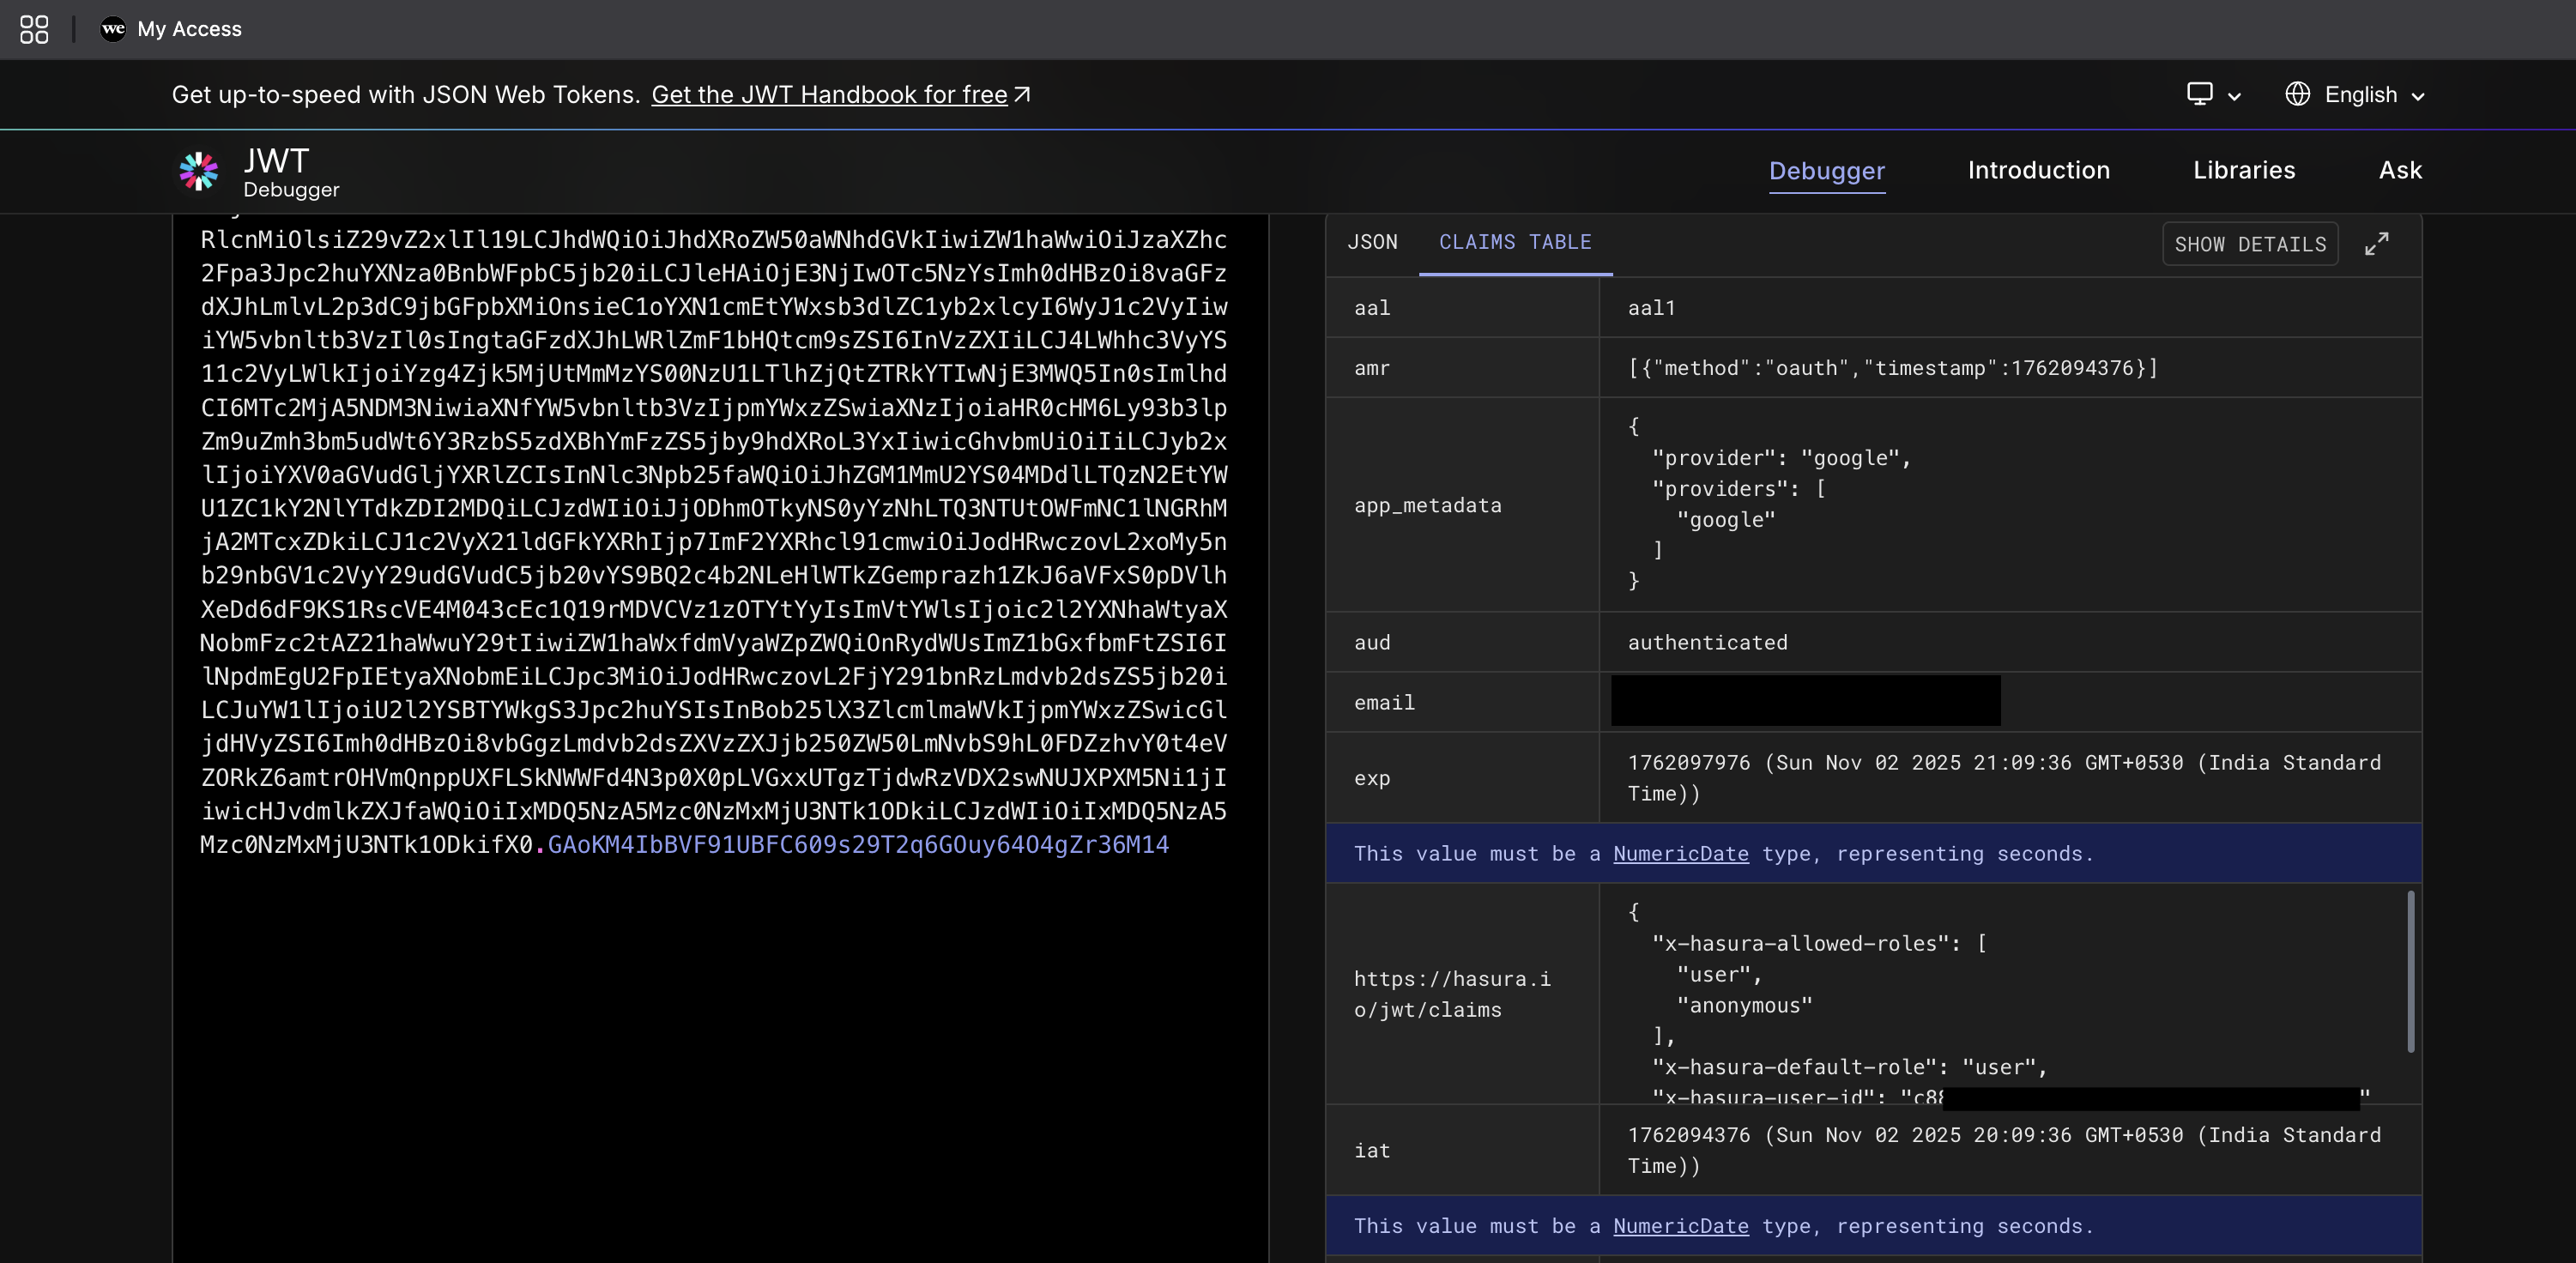Select Debugger in the navigation bar
Image resolution: width=2576 pixels, height=1263 pixels.
click(x=1826, y=170)
